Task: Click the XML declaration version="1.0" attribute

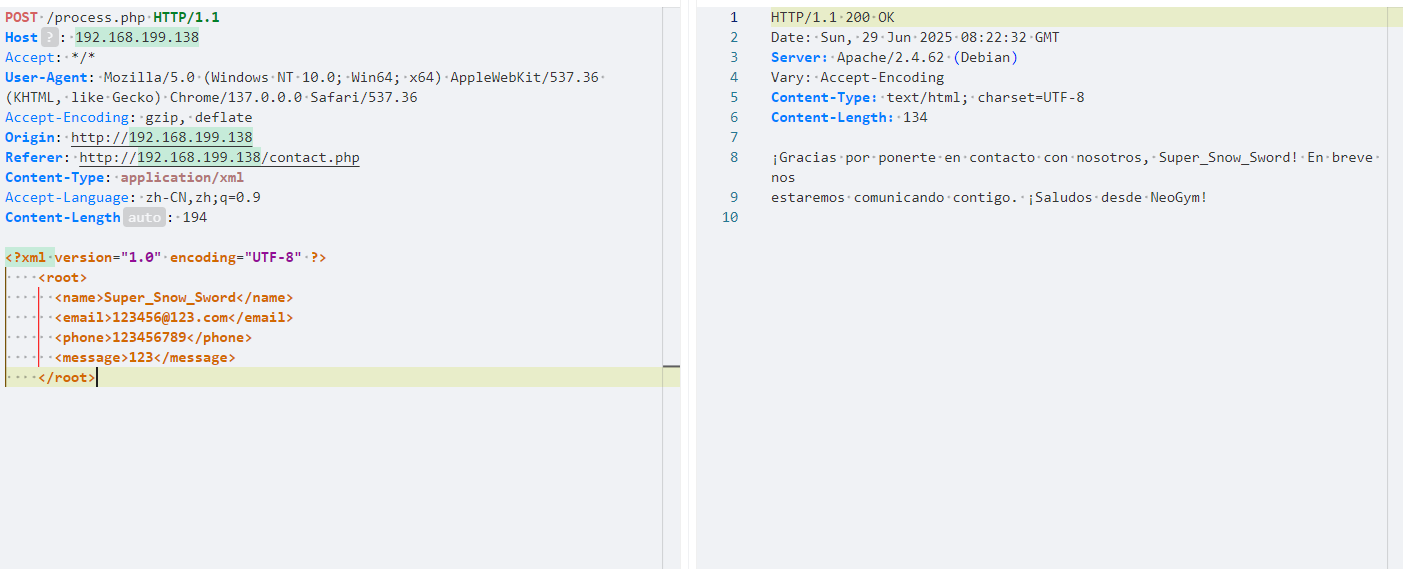Action: pyautogui.click(x=108, y=258)
